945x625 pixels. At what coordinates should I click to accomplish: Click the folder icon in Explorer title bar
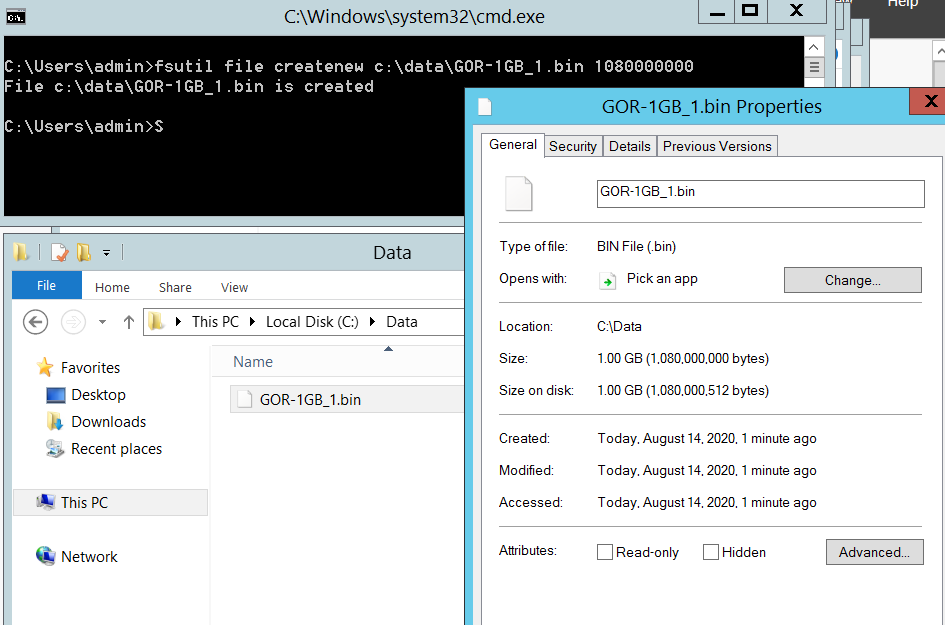(x=20, y=252)
